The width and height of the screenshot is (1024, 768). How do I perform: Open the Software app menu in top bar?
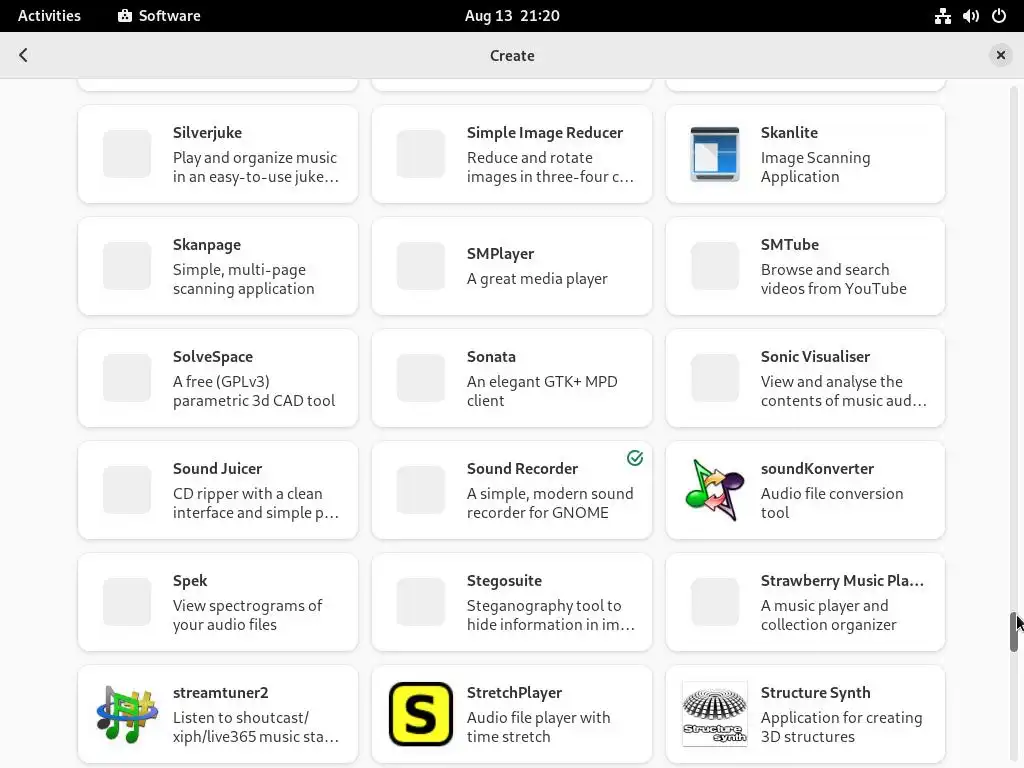coord(159,16)
